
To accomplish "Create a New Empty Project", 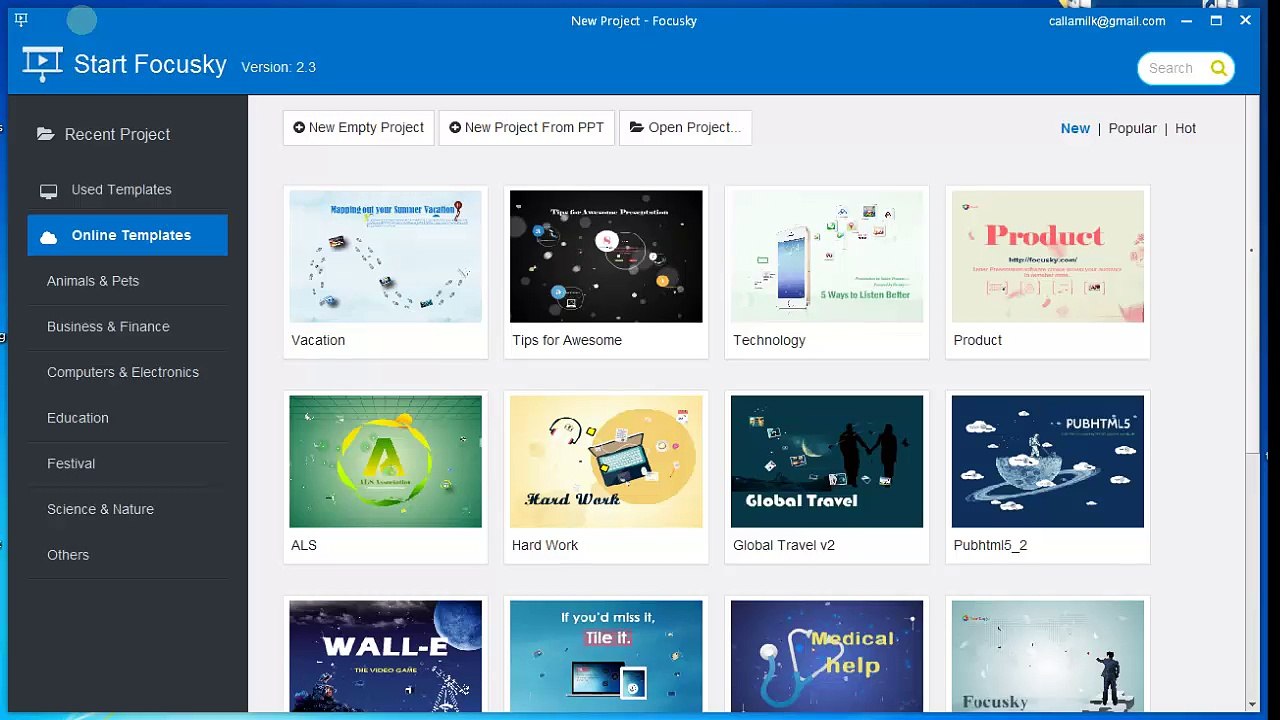I will click(x=358, y=127).
